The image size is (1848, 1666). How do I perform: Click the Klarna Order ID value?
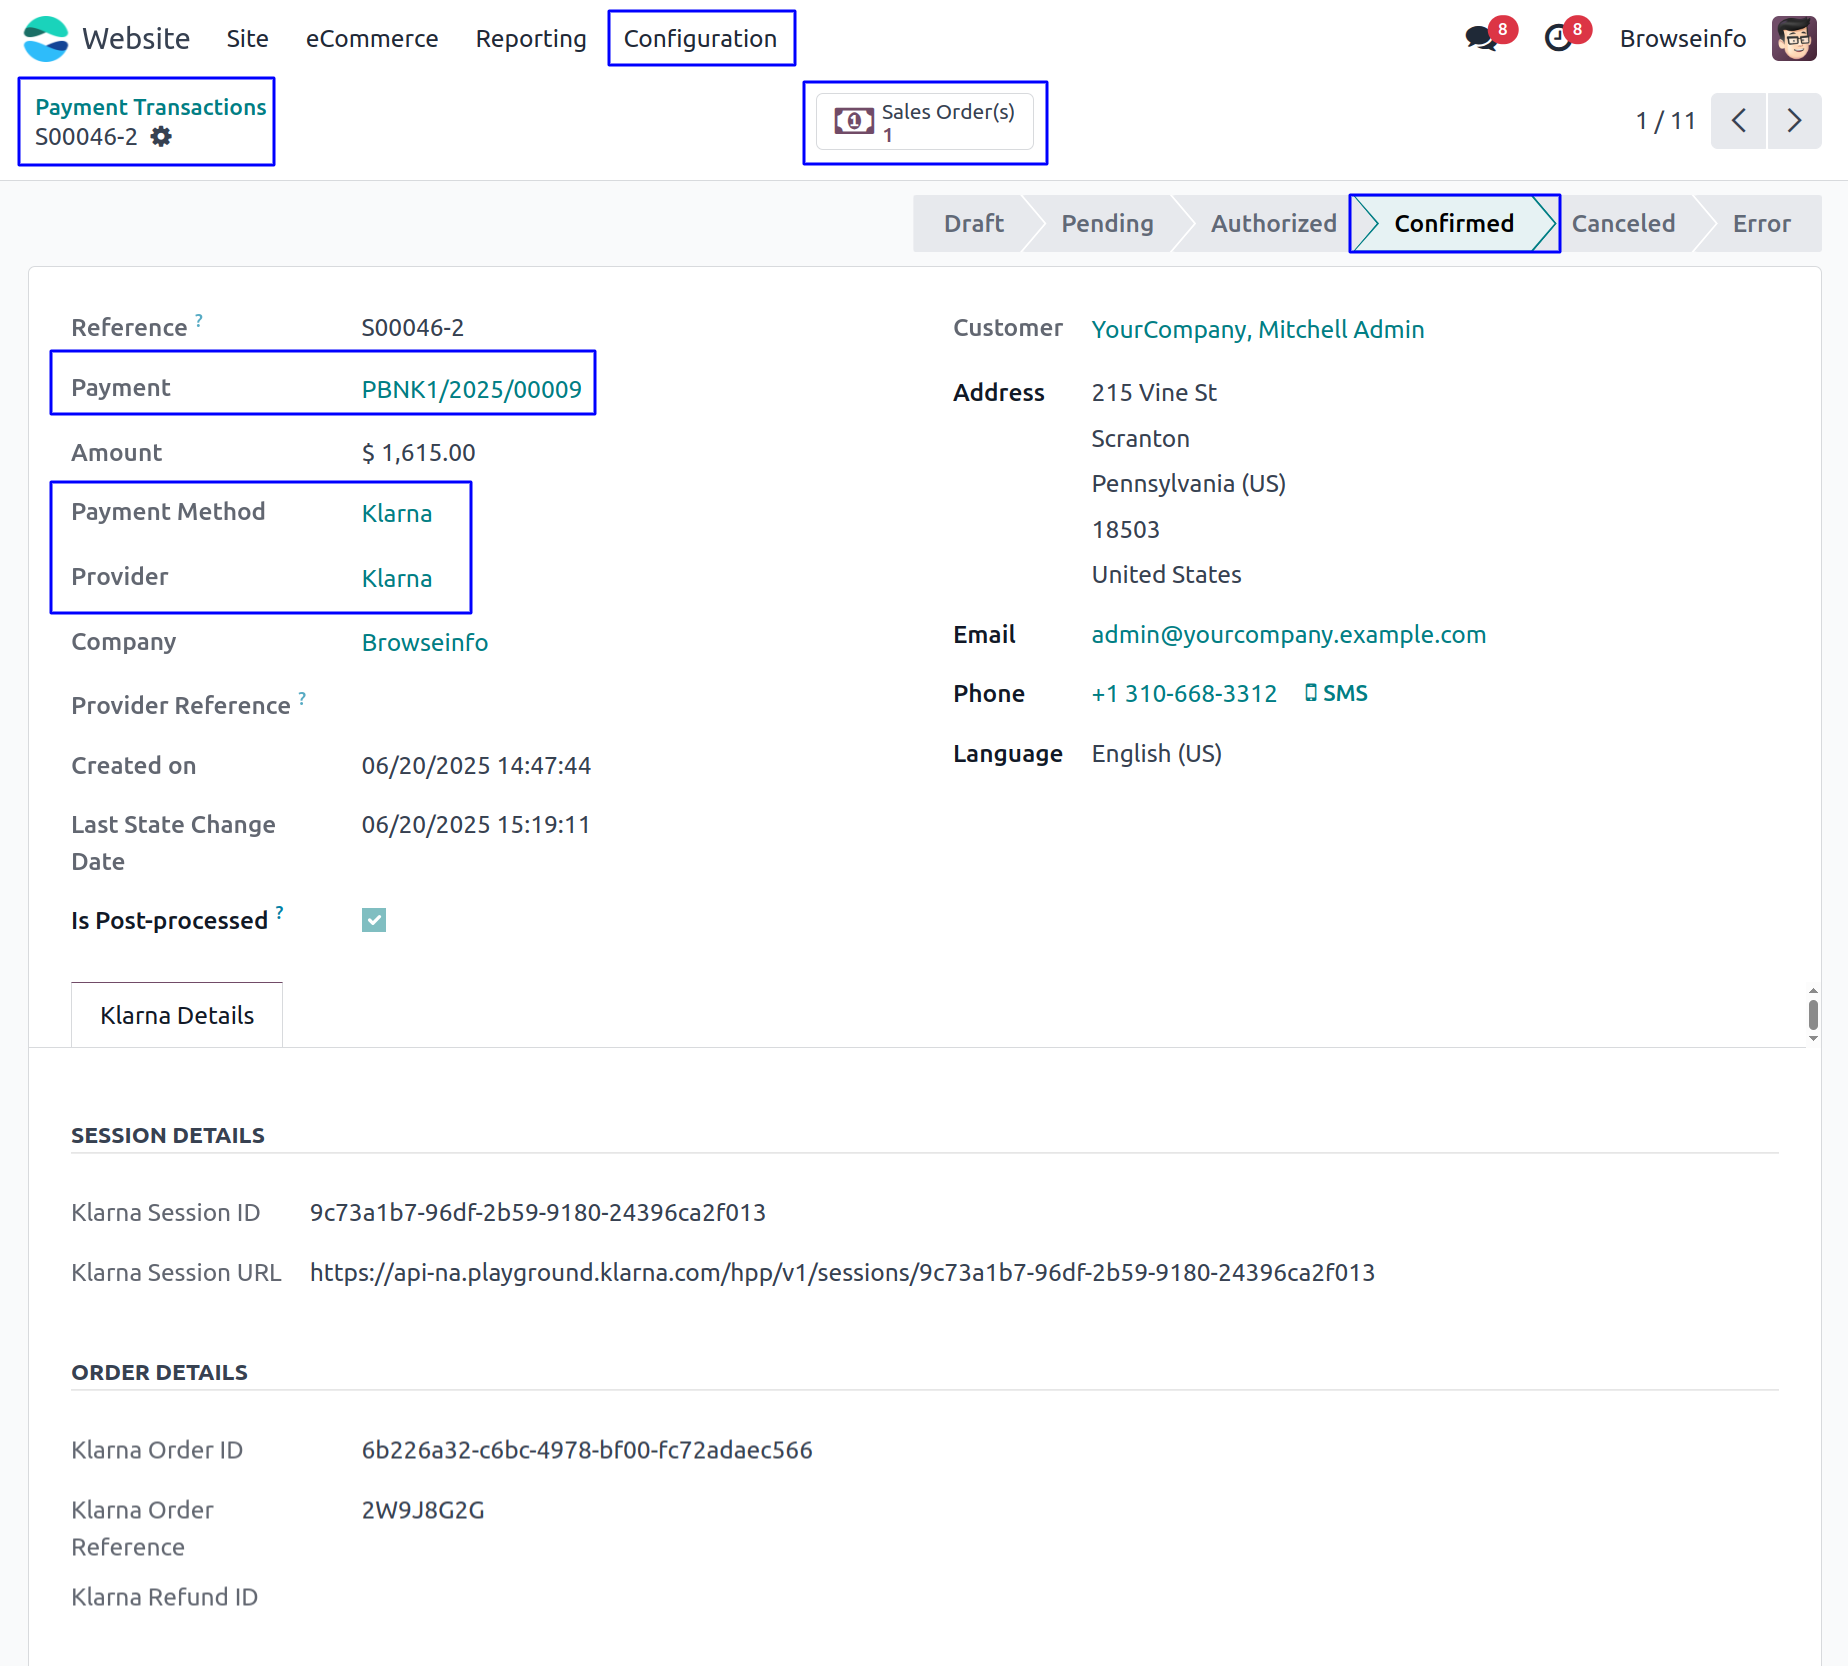[x=587, y=1450]
